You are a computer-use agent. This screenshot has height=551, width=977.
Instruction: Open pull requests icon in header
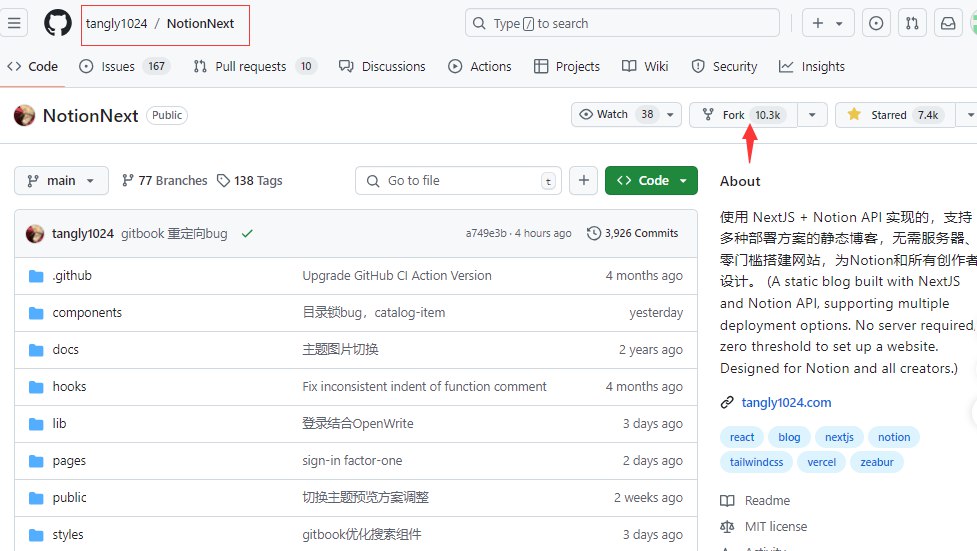coord(912,24)
